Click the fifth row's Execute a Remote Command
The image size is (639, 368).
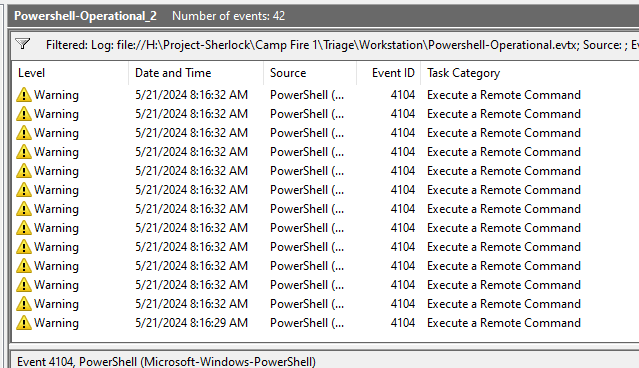[504, 171]
